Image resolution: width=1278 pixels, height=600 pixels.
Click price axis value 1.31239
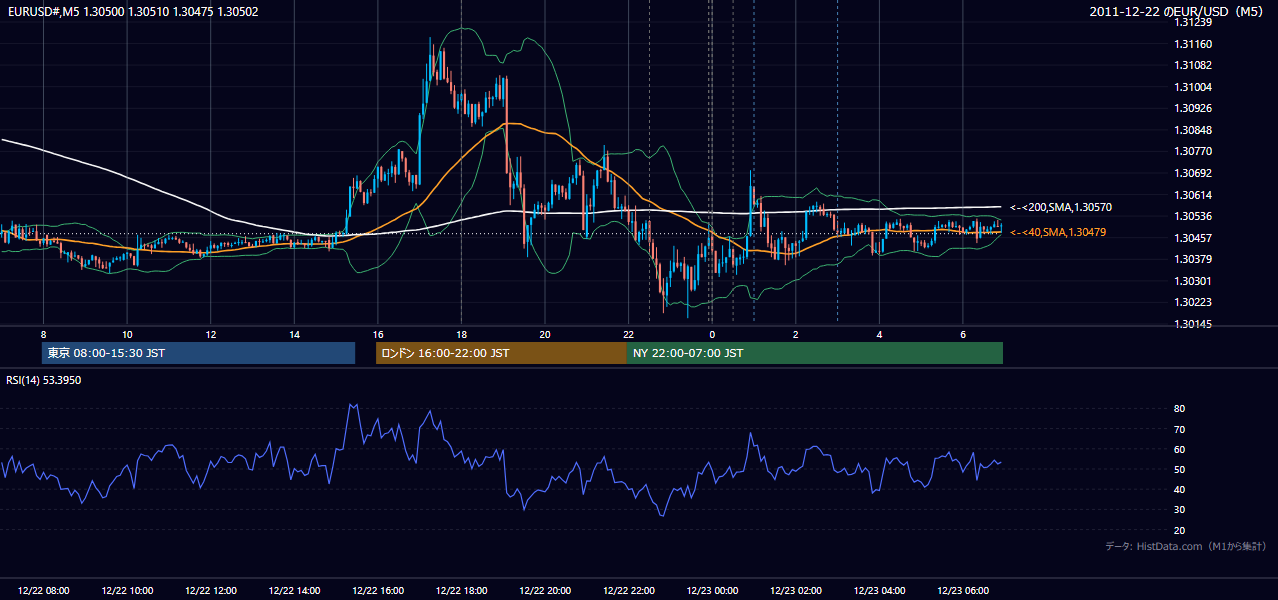point(1193,22)
